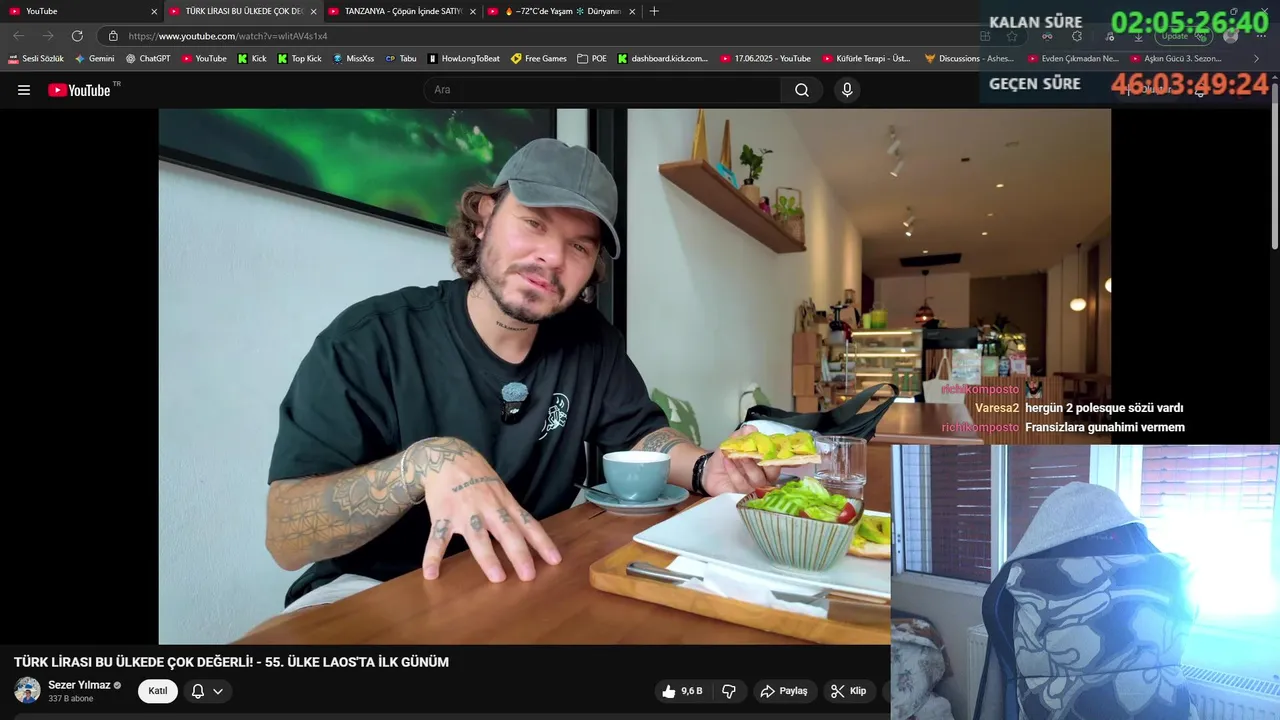Close the first YouTube tab
The height and width of the screenshot is (720, 1280).
click(154, 12)
